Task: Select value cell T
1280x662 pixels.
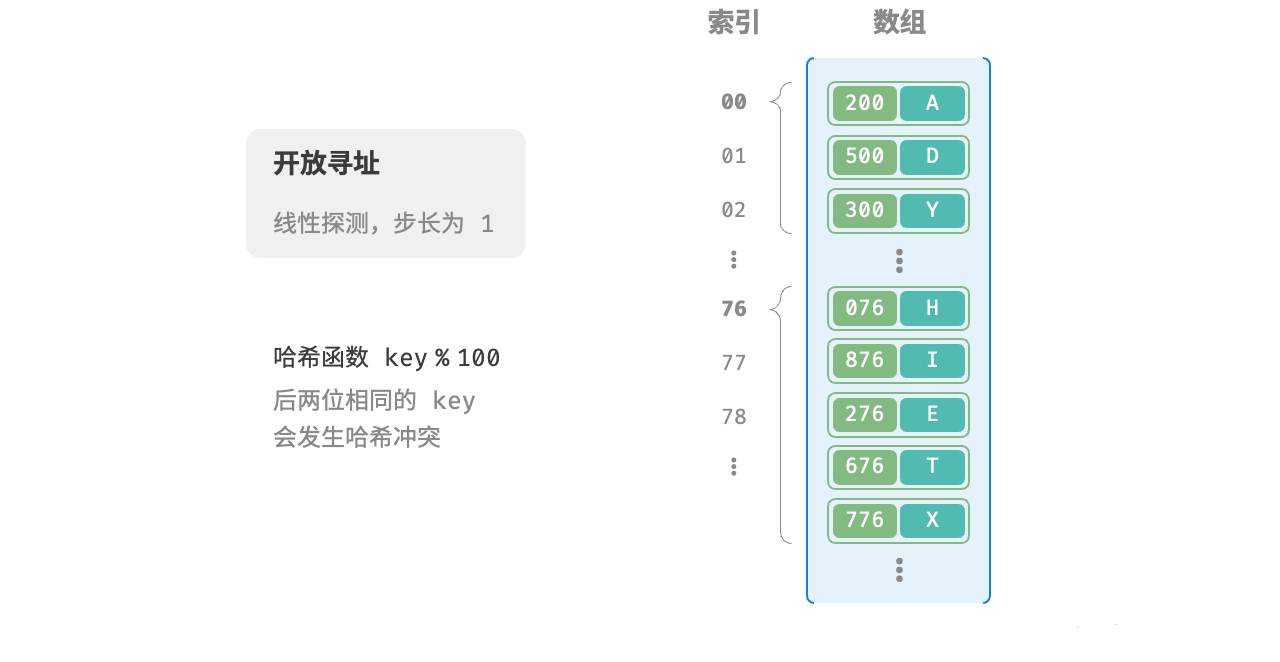Action: (x=932, y=467)
